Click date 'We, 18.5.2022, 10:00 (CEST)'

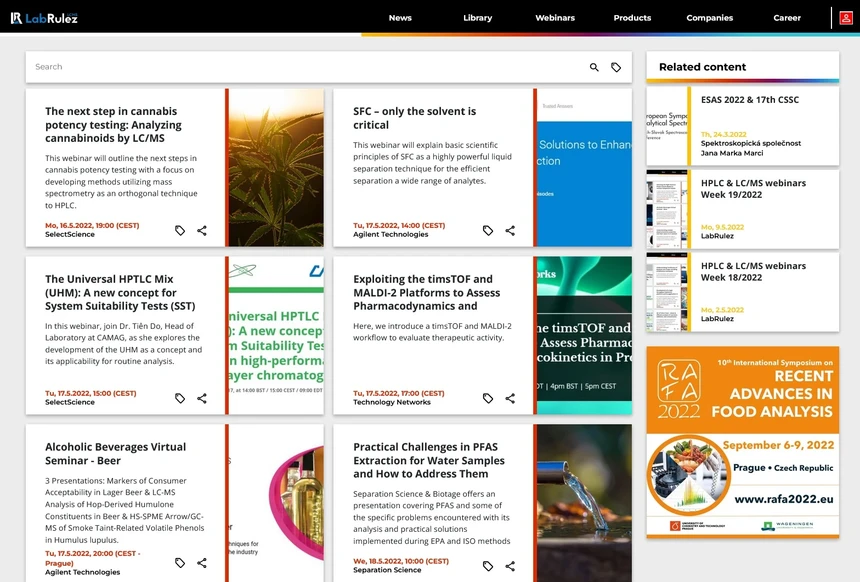tap(401, 561)
